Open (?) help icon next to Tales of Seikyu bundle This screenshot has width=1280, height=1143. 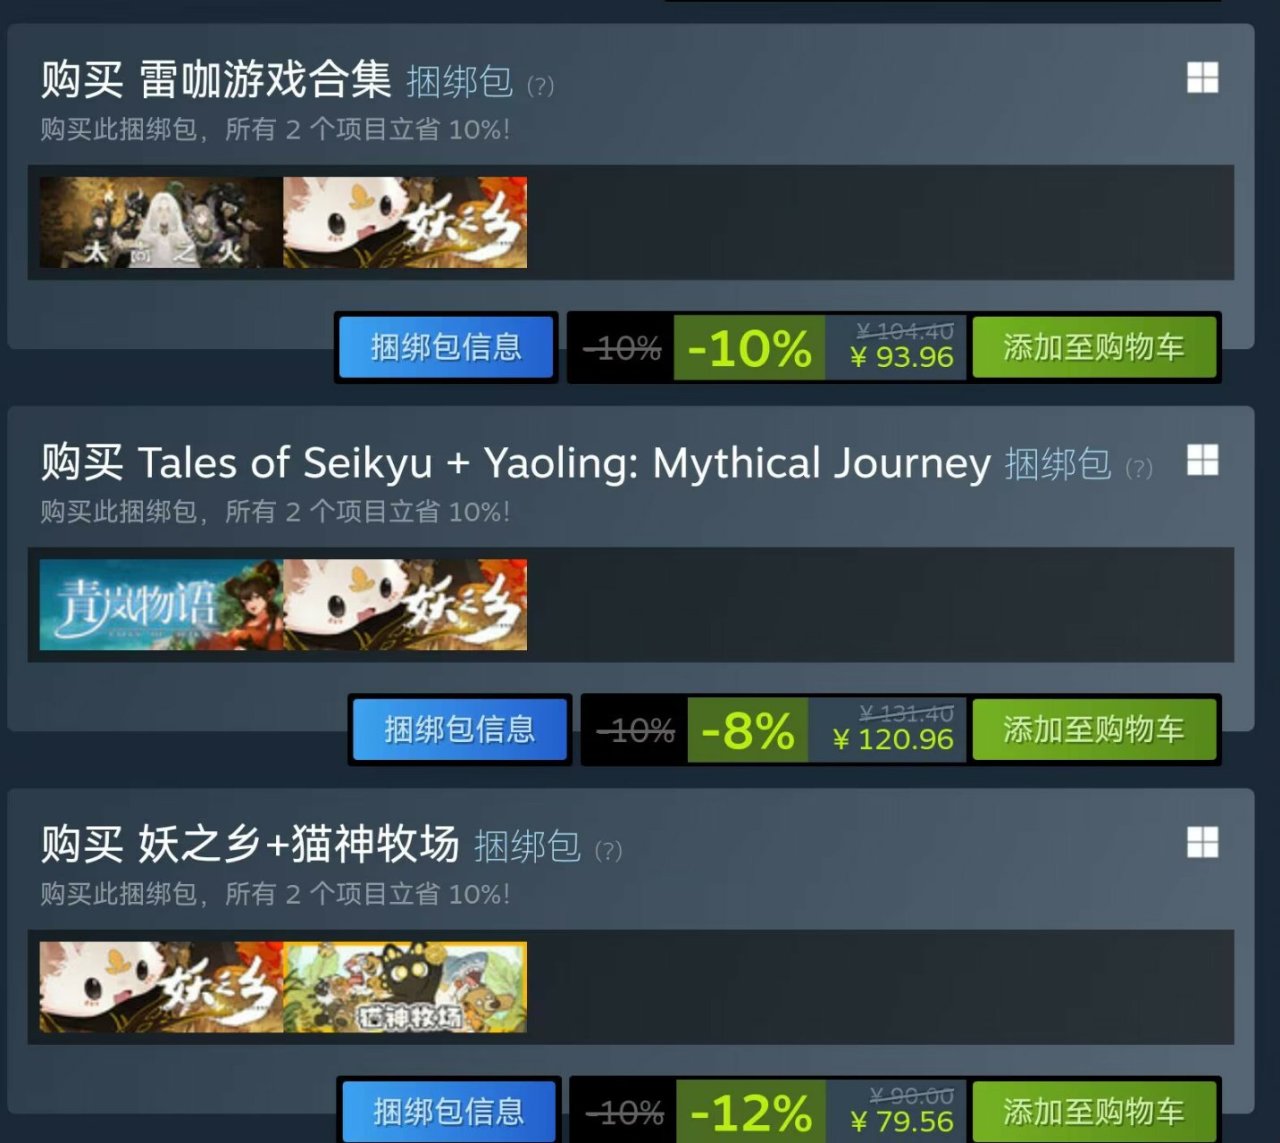(1139, 468)
